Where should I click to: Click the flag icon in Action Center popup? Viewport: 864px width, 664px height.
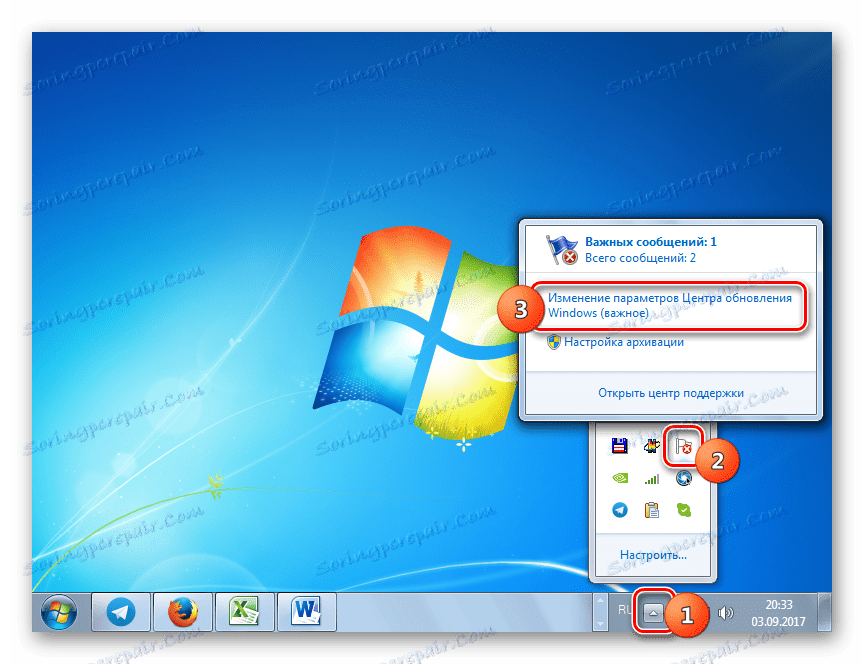point(561,250)
